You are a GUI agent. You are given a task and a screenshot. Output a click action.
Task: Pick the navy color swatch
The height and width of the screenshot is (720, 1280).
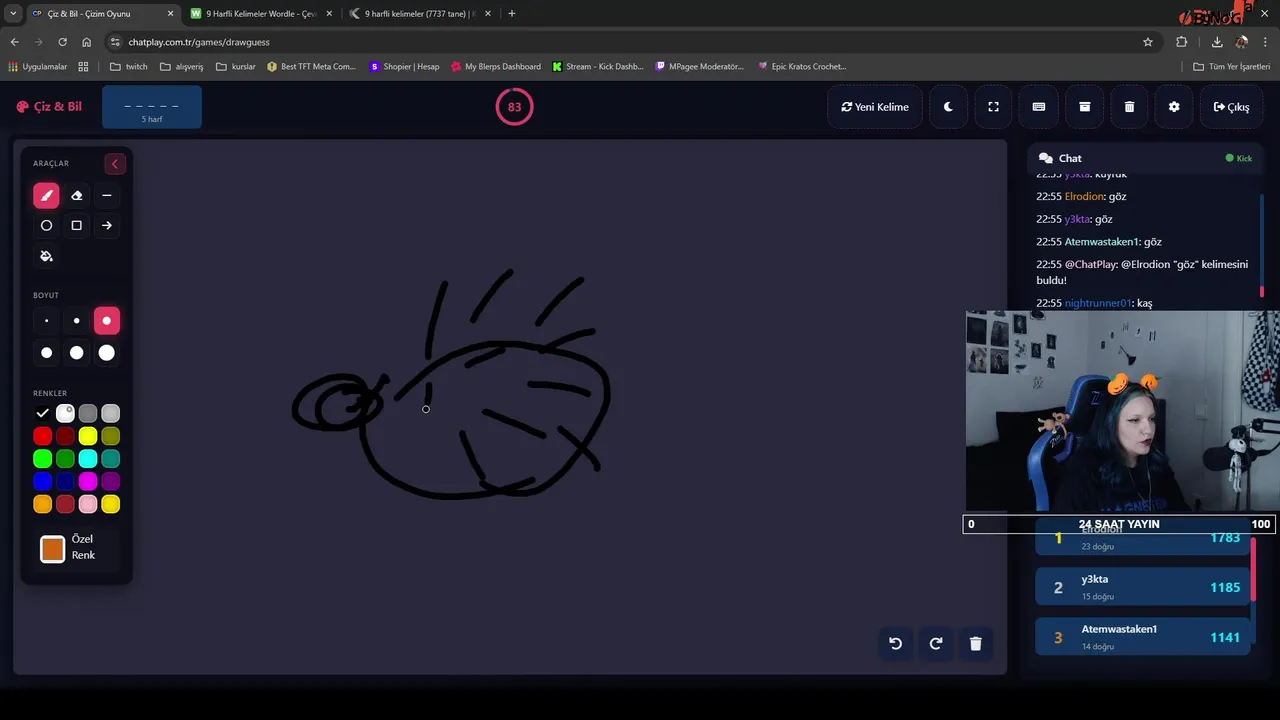pos(65,482)
